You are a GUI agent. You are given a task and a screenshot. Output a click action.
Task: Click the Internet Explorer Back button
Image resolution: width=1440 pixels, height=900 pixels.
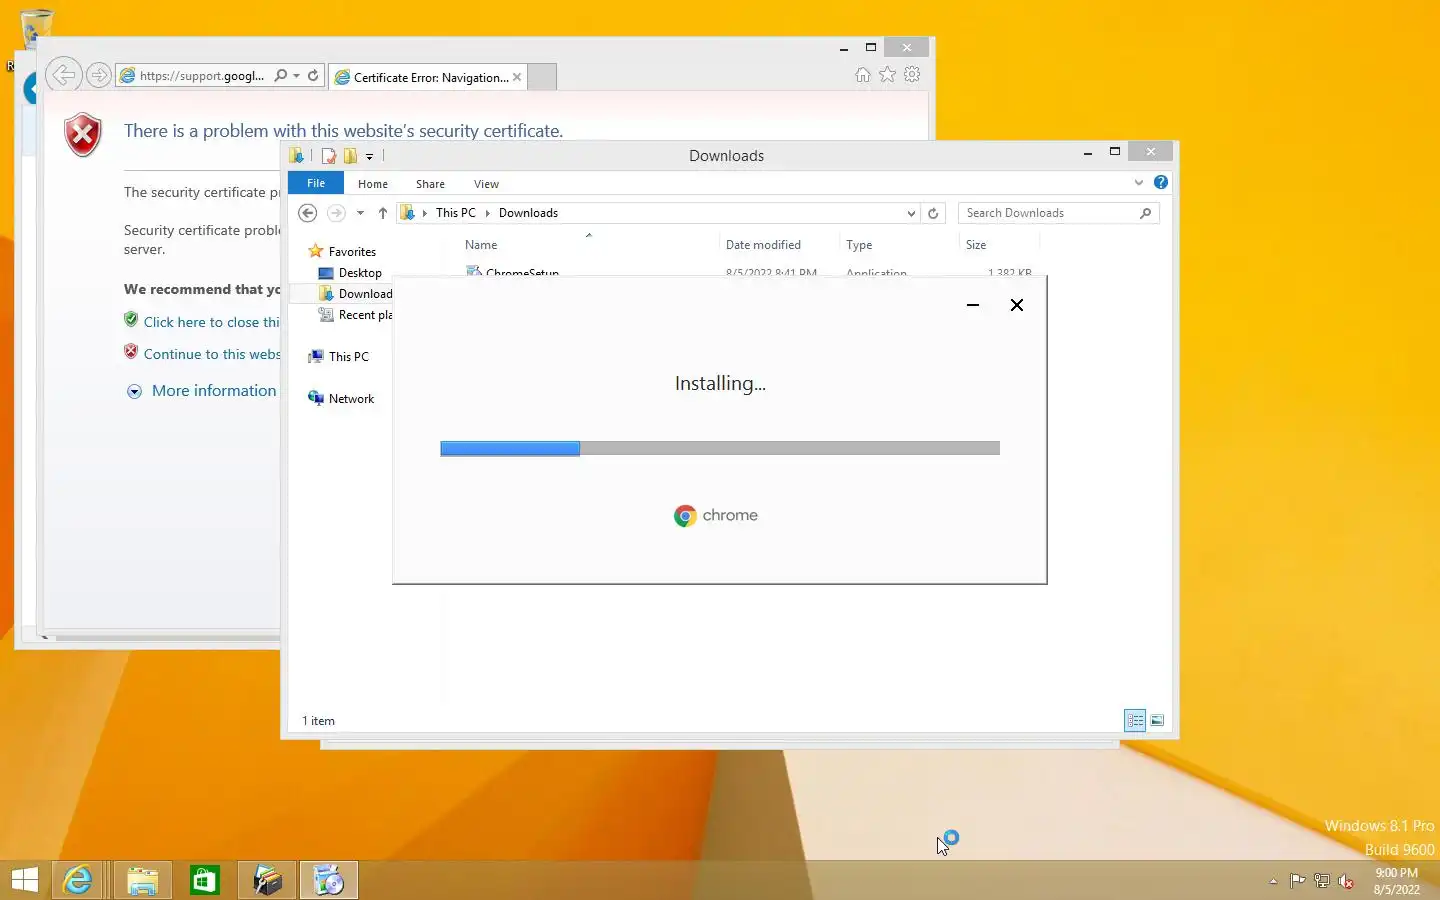click(63, 75)
